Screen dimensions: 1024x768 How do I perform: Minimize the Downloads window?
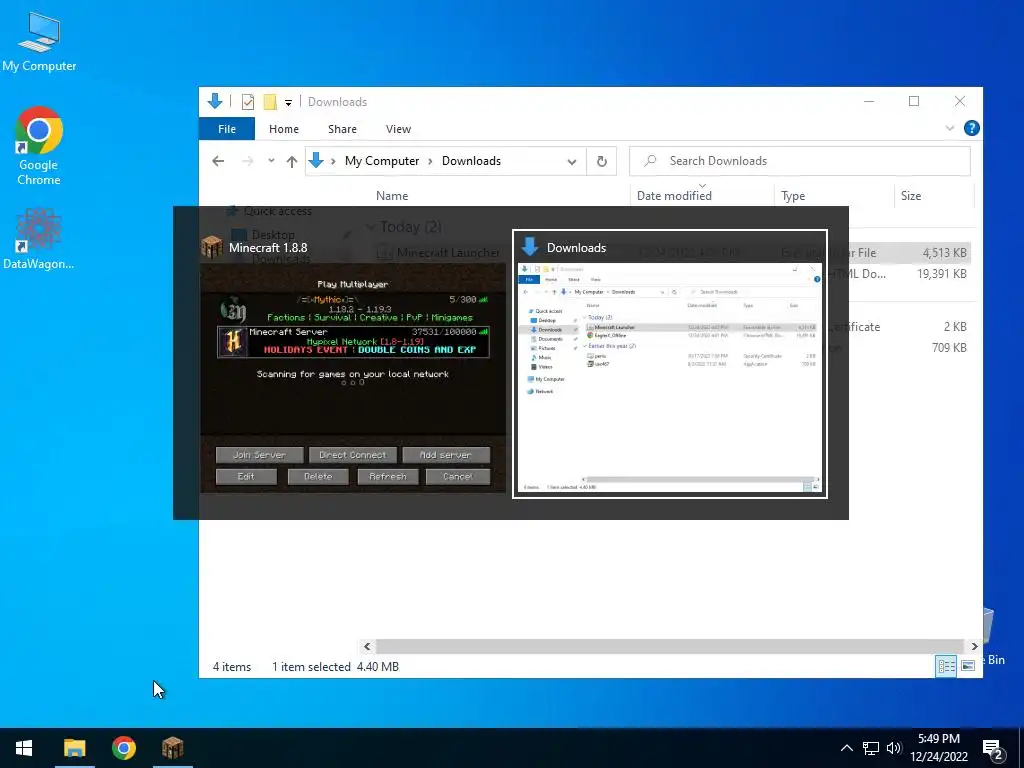[869, 101]
